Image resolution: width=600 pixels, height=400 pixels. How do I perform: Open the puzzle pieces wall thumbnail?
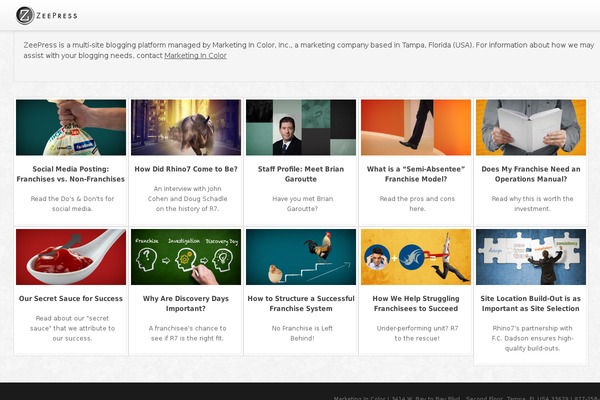coord(531,257)
